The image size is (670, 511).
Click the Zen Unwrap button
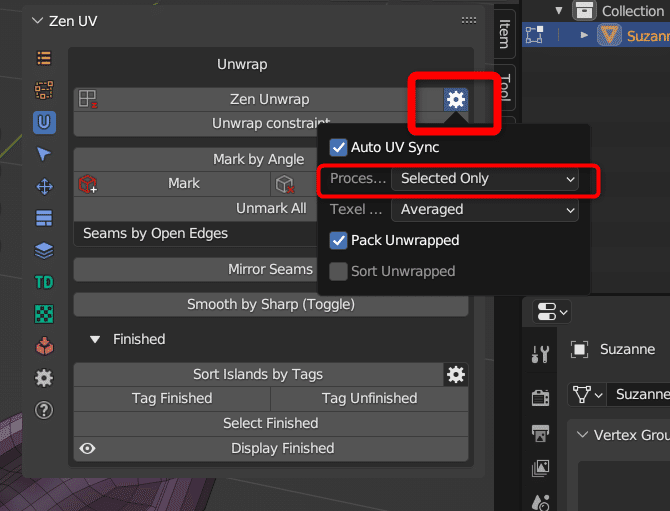click(x=259, y=100)
